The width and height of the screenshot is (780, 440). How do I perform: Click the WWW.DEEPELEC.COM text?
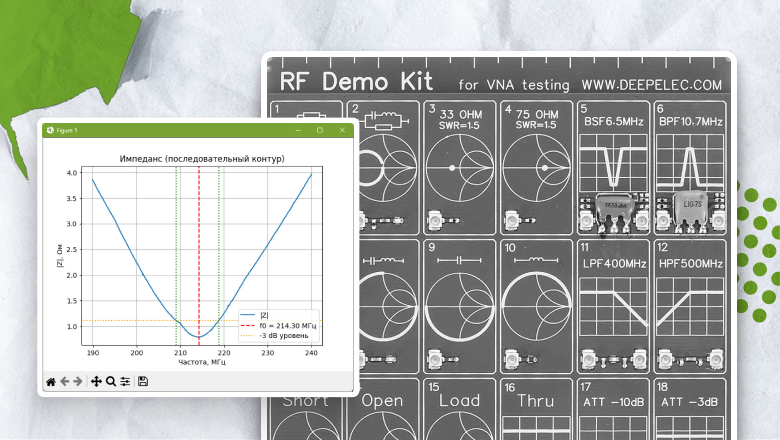click(x=665, y=86)
